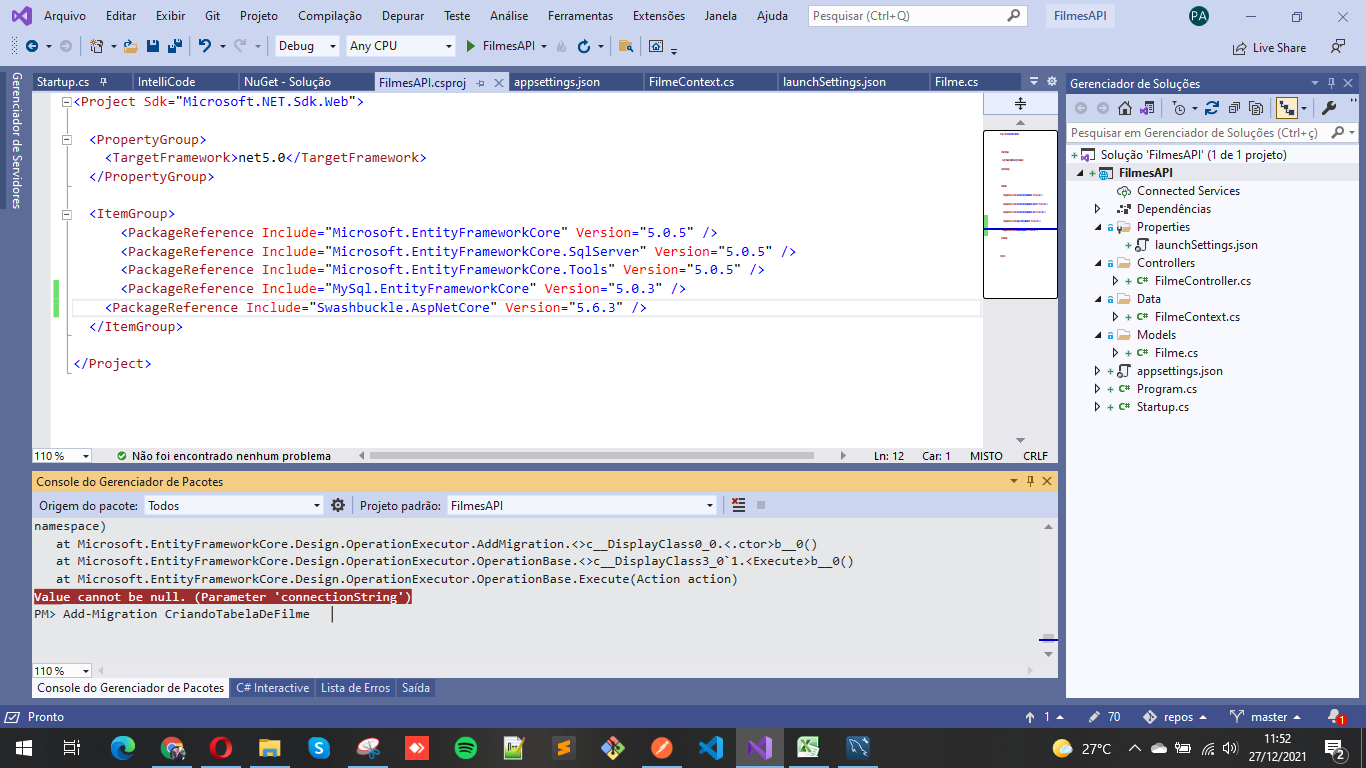
Task: Open Gerenciador de Servidores side tab
Action: click(15, 140)
